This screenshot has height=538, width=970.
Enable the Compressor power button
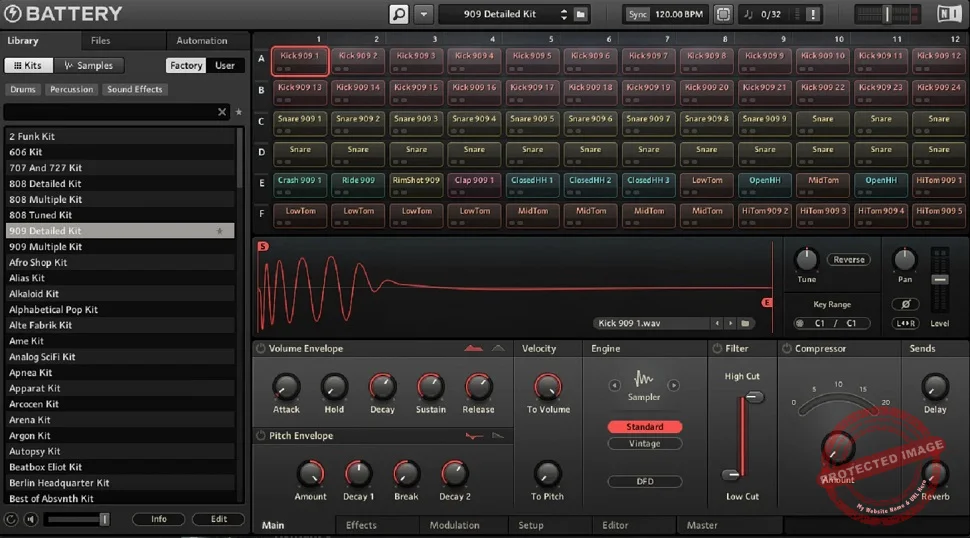coord(786,349)
